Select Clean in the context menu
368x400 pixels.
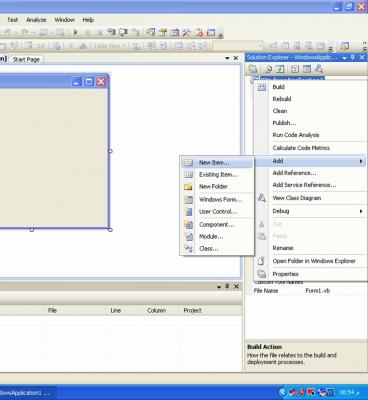[x=280, y=111]
